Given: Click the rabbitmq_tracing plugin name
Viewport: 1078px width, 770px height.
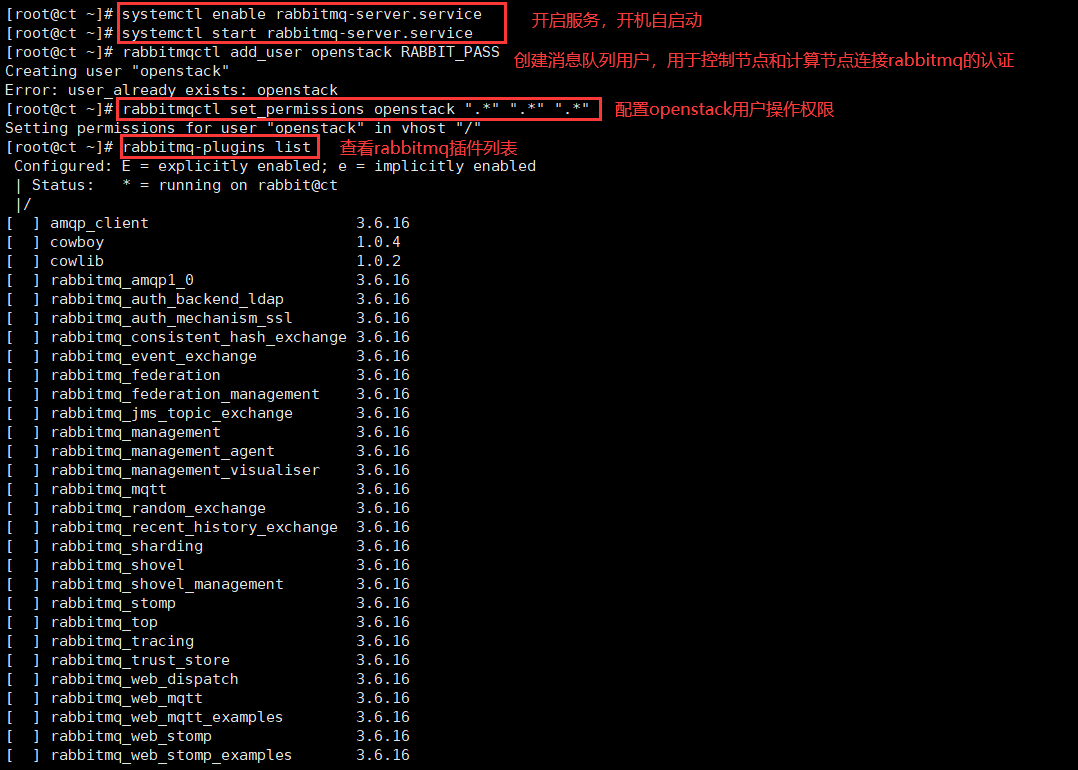Looking at the screenshot, I should 122,641.
